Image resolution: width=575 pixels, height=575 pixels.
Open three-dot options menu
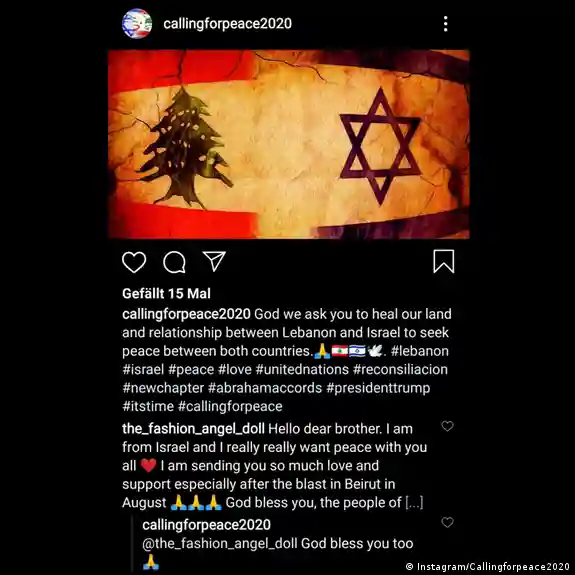tap(446, 24)
